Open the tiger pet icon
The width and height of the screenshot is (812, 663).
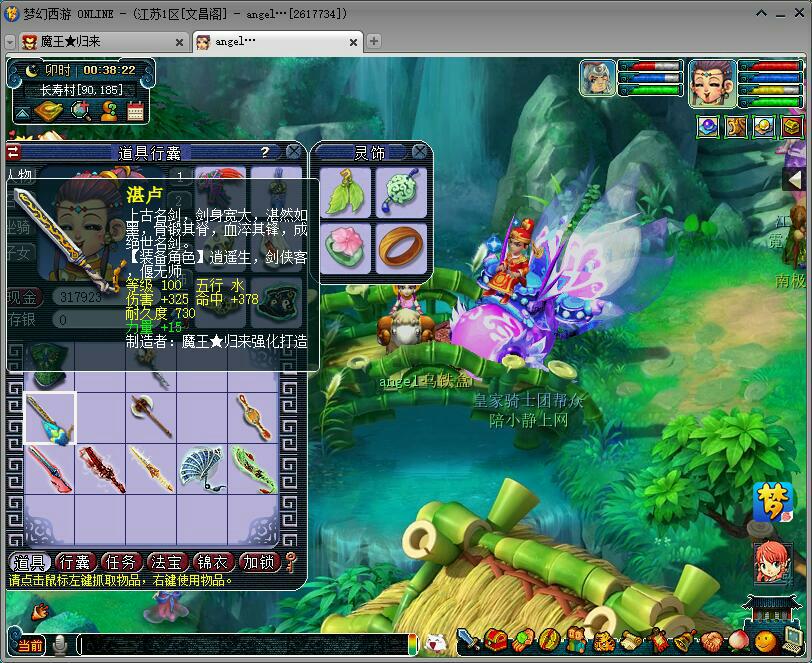click(x=603, y=641)
